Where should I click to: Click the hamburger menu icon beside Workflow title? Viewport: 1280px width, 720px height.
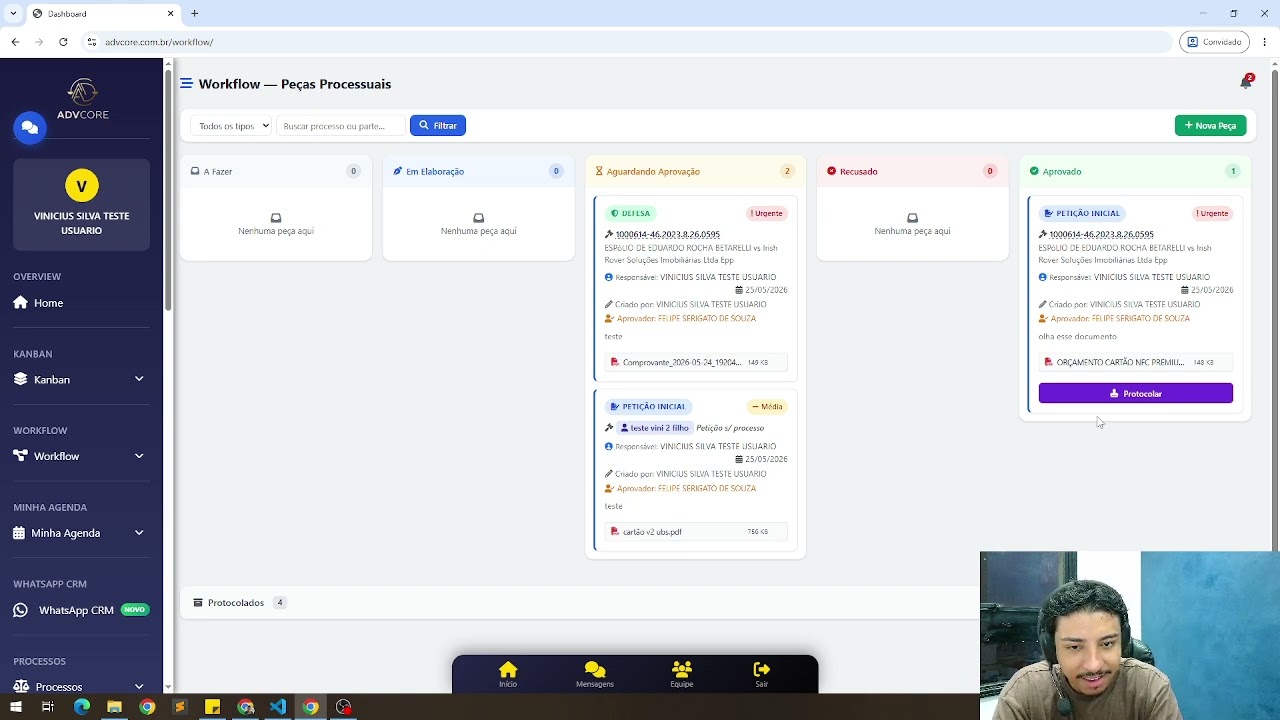[186, 84]
